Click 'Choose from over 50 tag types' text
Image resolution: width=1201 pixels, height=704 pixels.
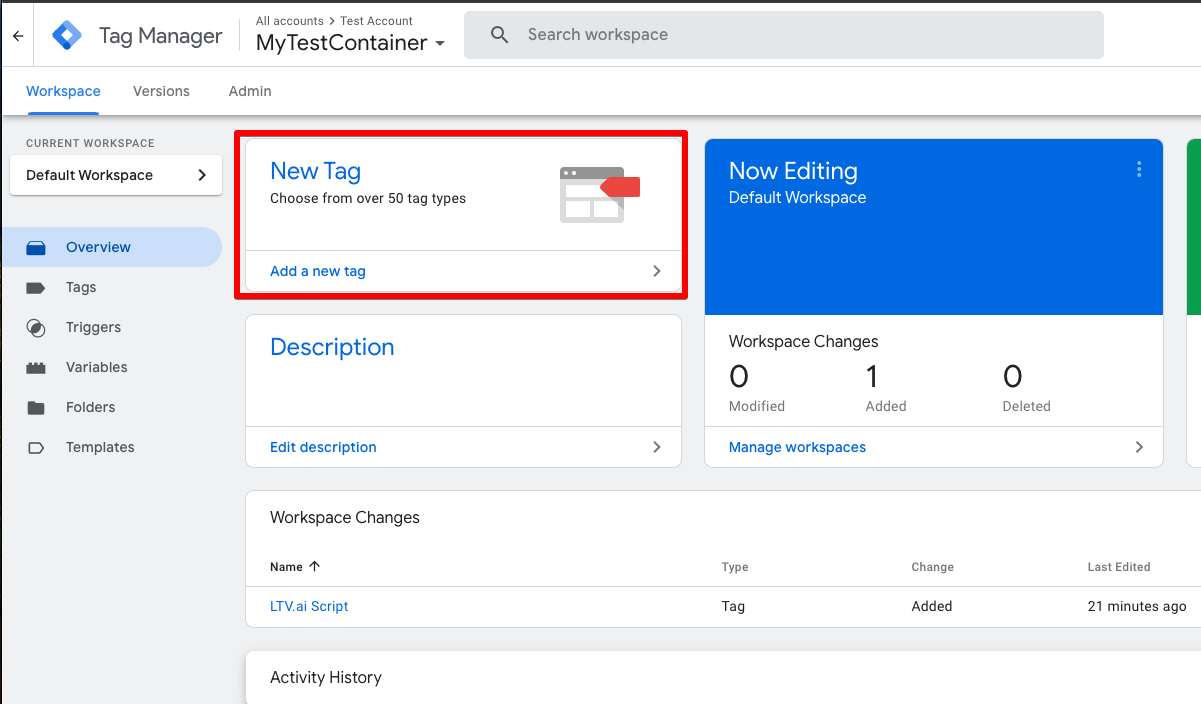368,198
